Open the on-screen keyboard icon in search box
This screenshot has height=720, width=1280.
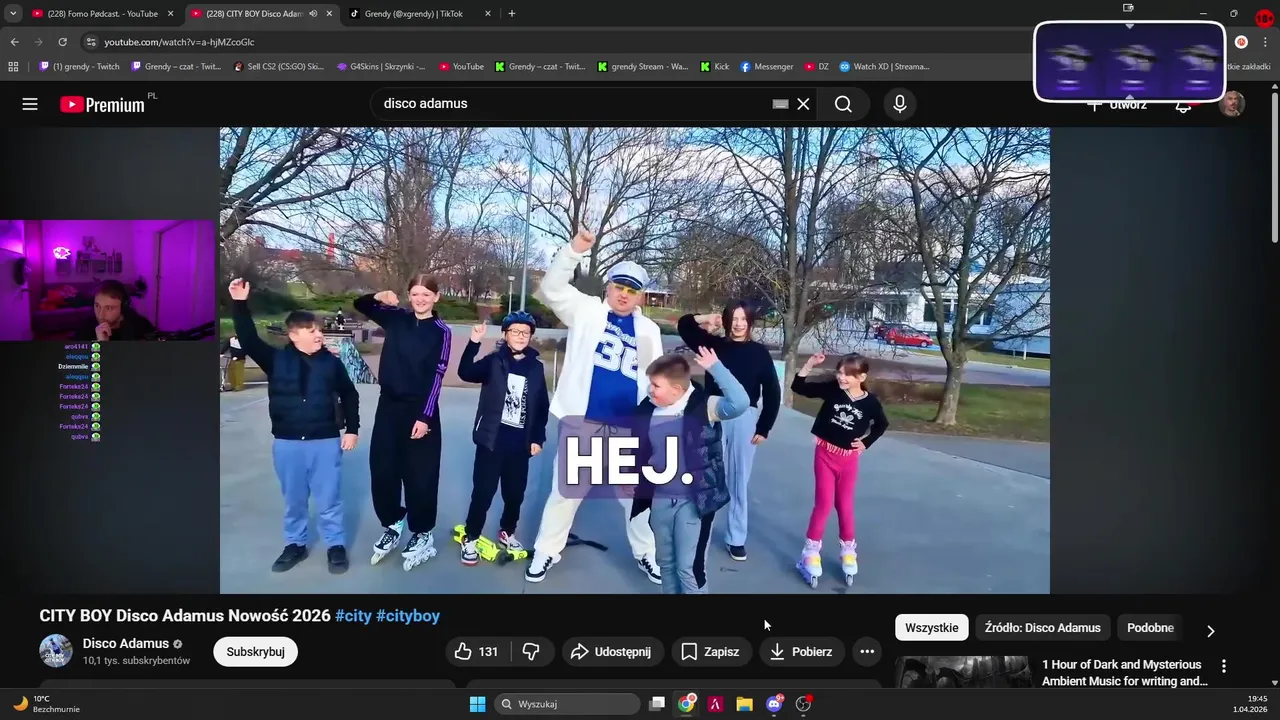click(780, 104)
